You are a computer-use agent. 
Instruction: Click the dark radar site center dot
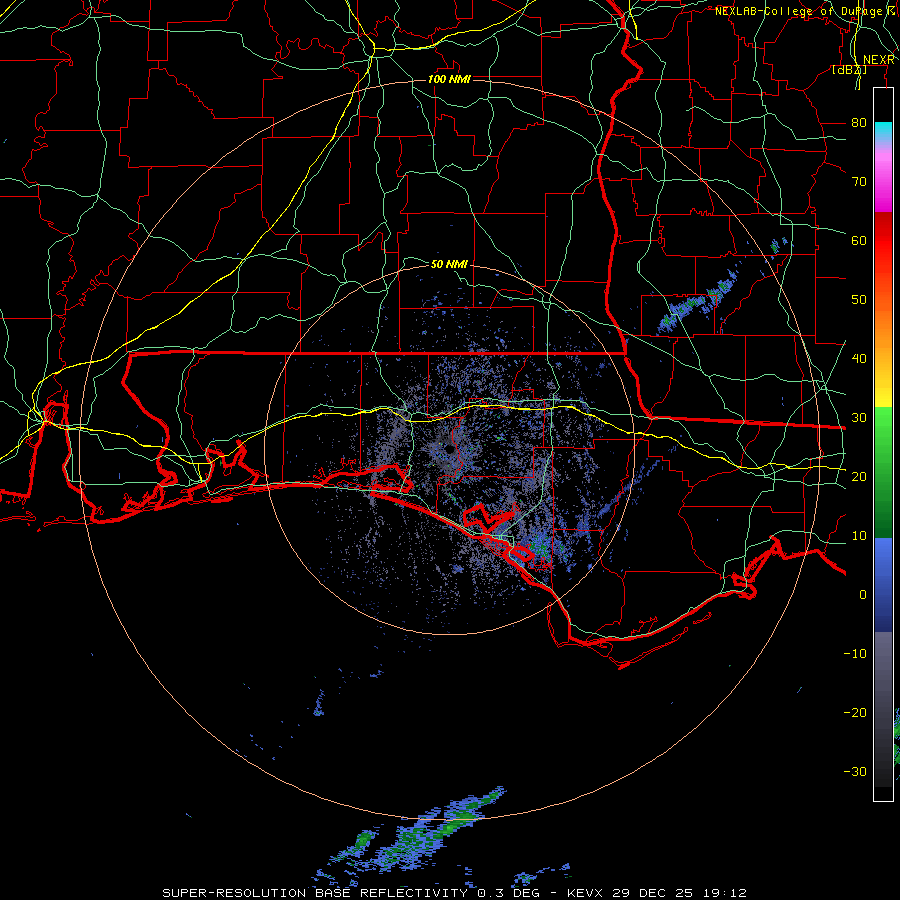[449, 449]
